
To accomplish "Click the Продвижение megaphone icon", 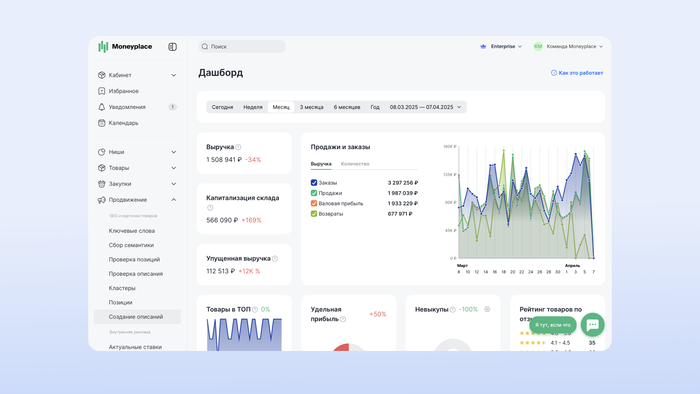I will [101, 200].
